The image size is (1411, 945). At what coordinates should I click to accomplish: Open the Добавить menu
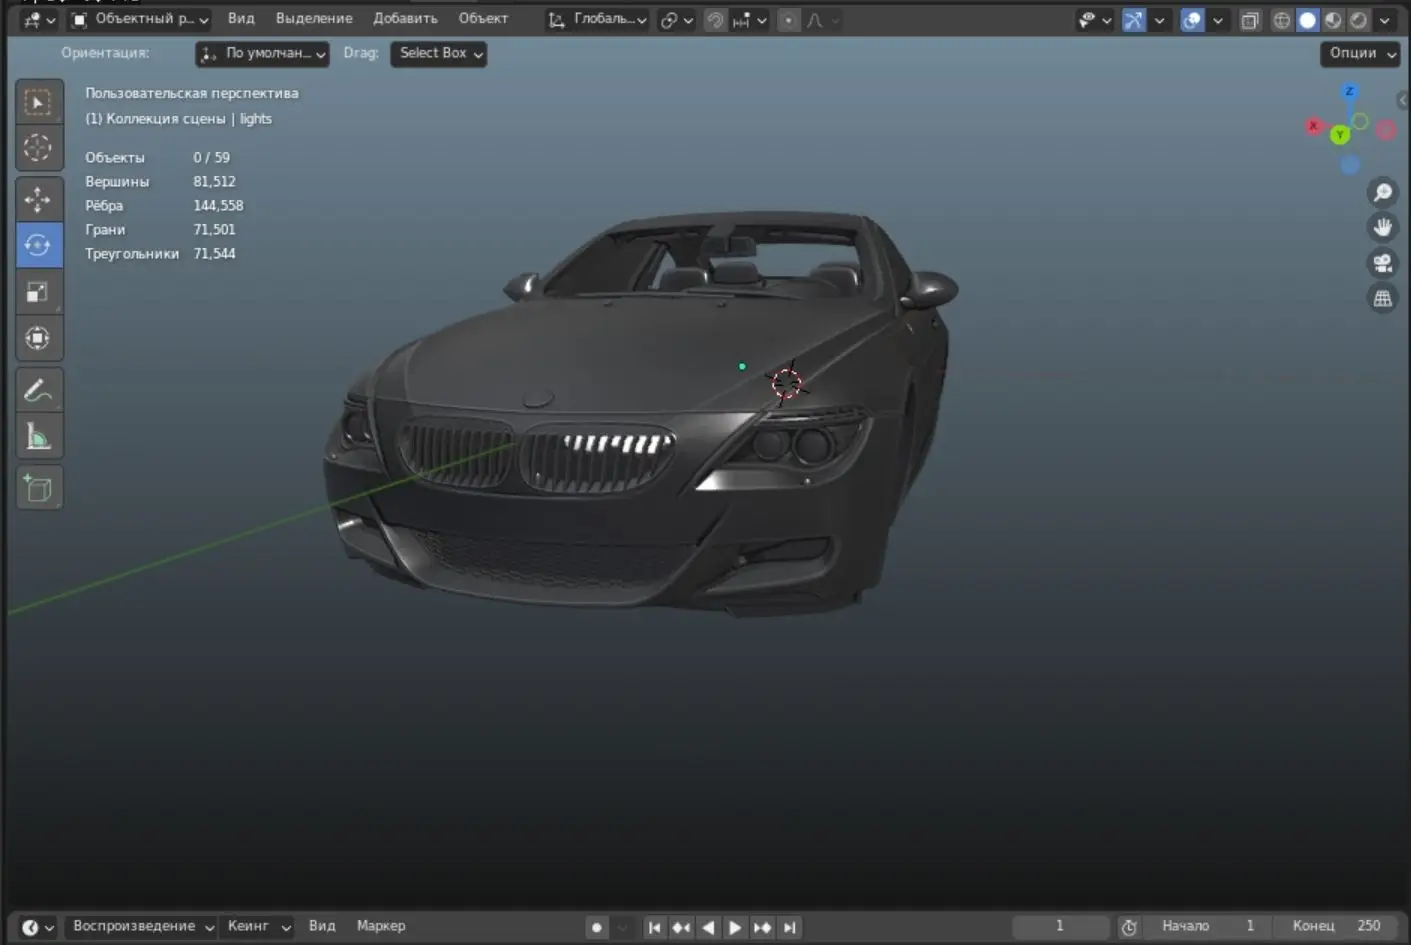(x=405, y=19)
